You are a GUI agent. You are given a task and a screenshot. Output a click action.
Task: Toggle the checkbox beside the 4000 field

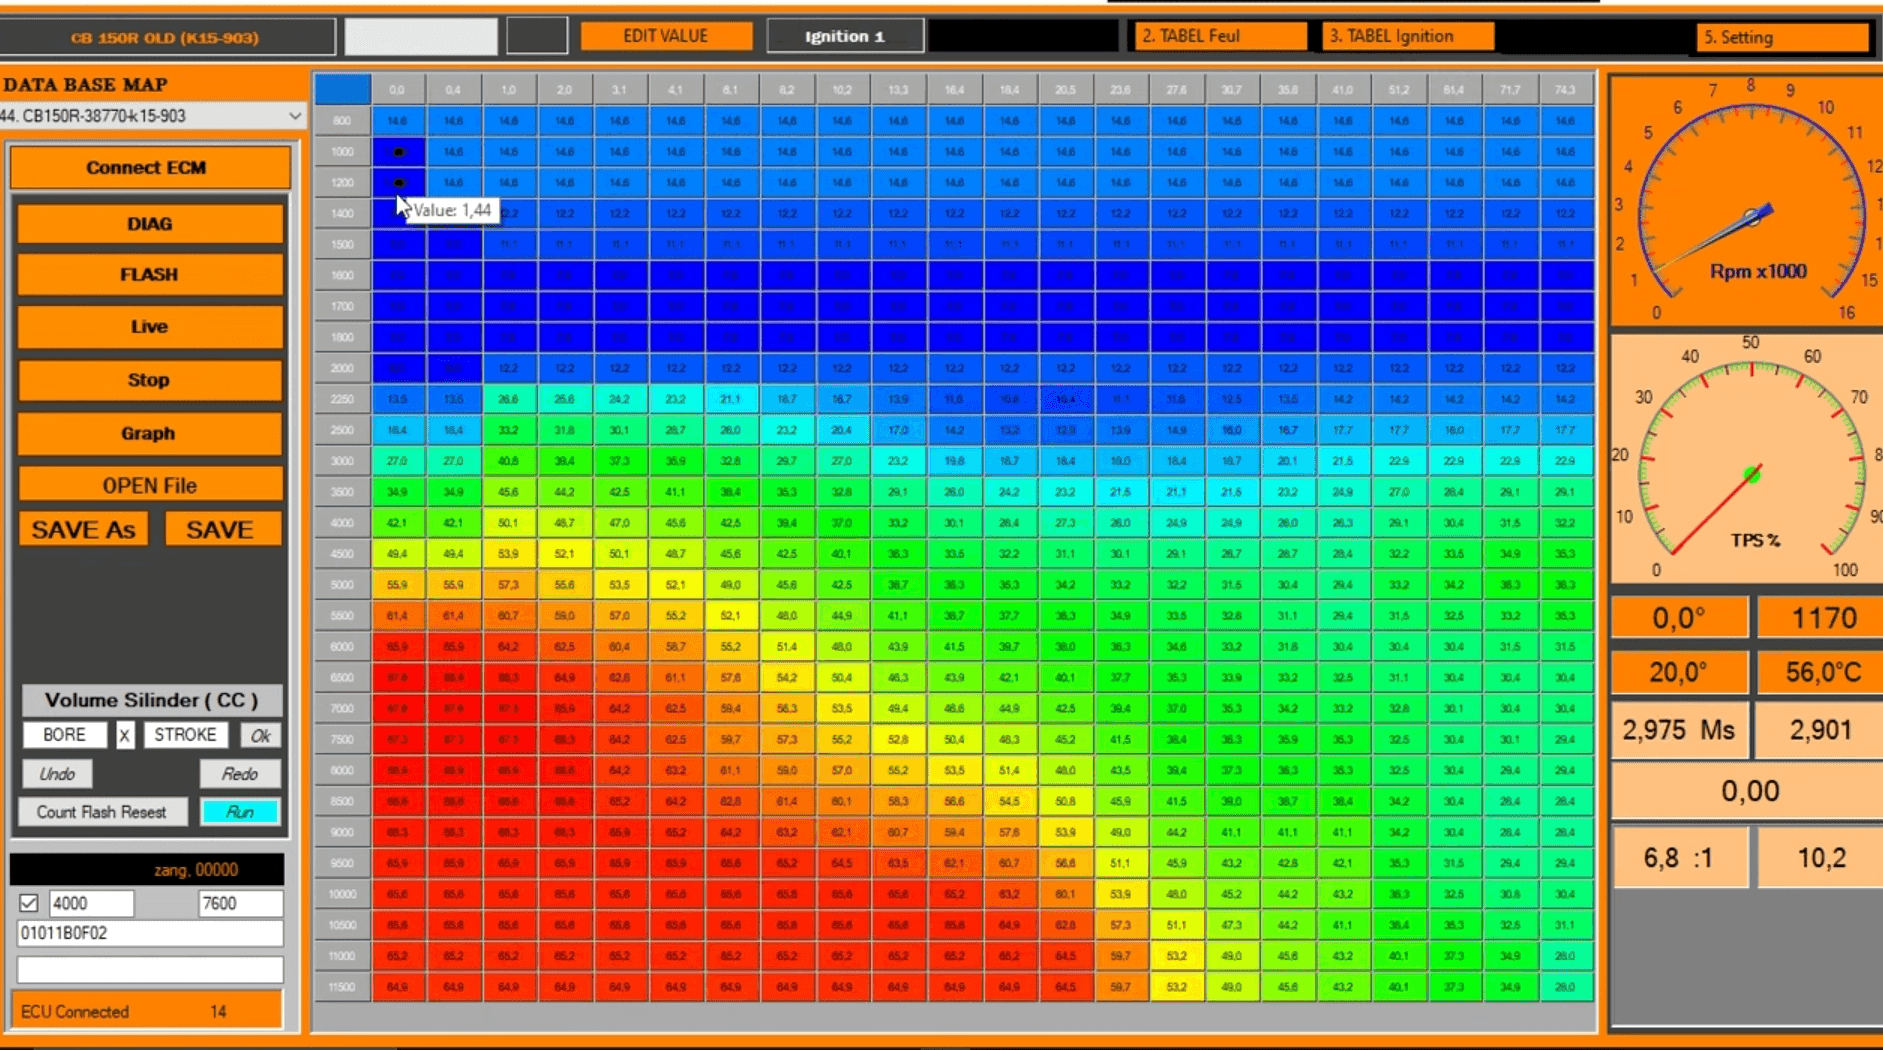click(x=29, y=904)
